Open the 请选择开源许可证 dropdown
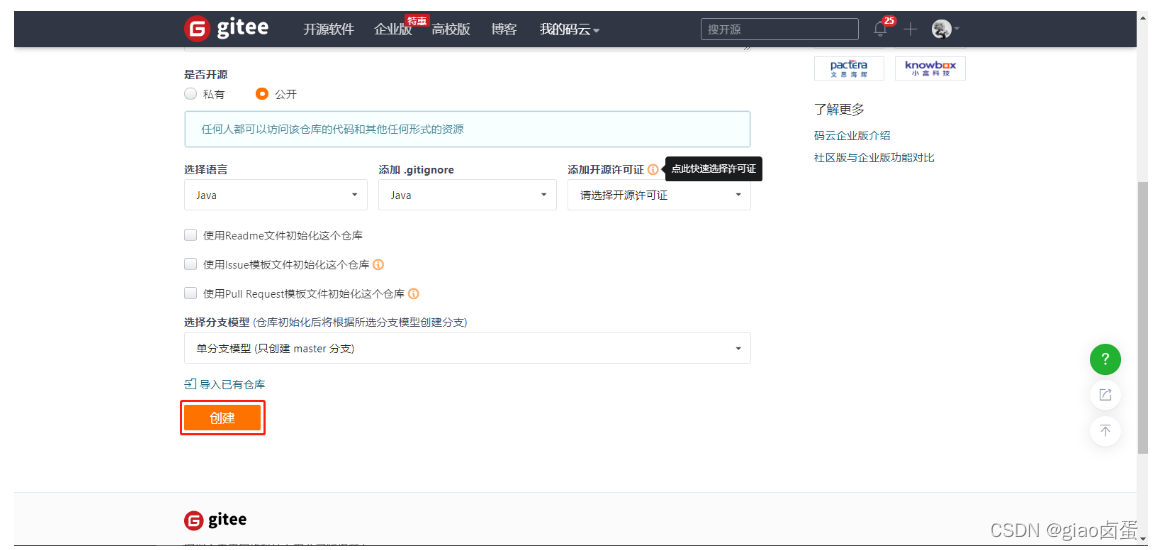The height and width of the screenshot is (550, 1153). click(x=659, y=195)
